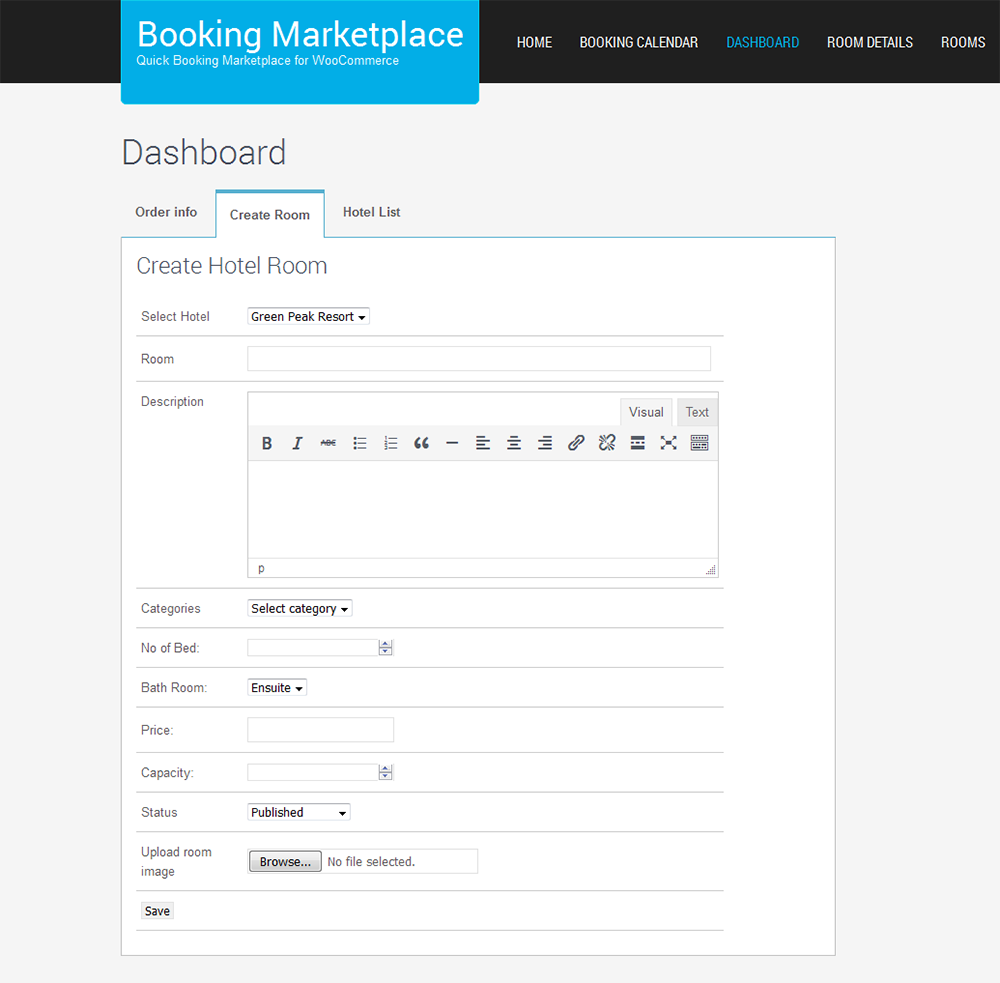Toggle the toolbar kitchen sink icon
This screenshot has height=983, width=1000.
pyautogui.click(x=699, y=443)
